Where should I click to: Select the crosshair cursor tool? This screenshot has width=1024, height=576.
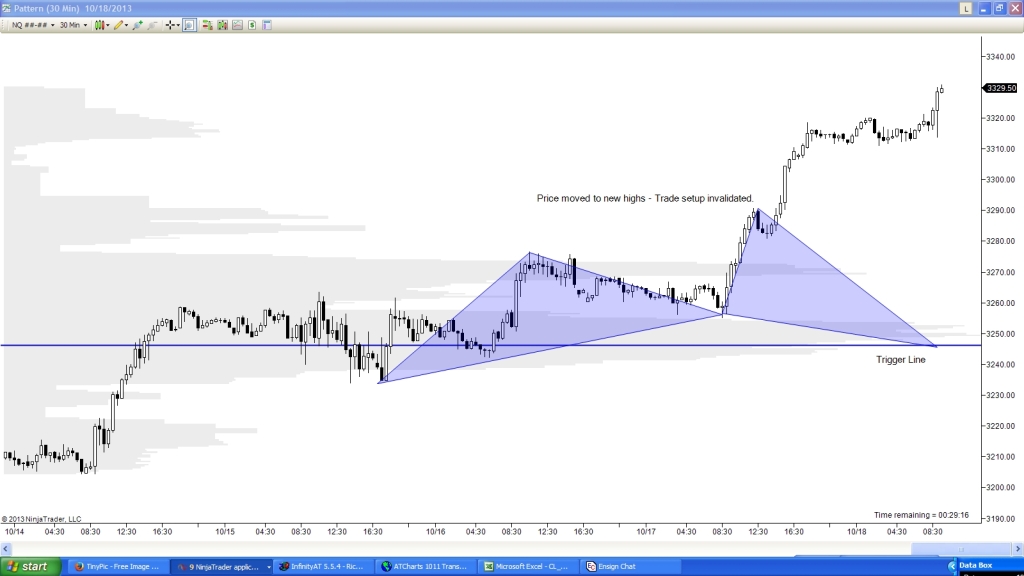pyautogui.click(x=170, y=25)
